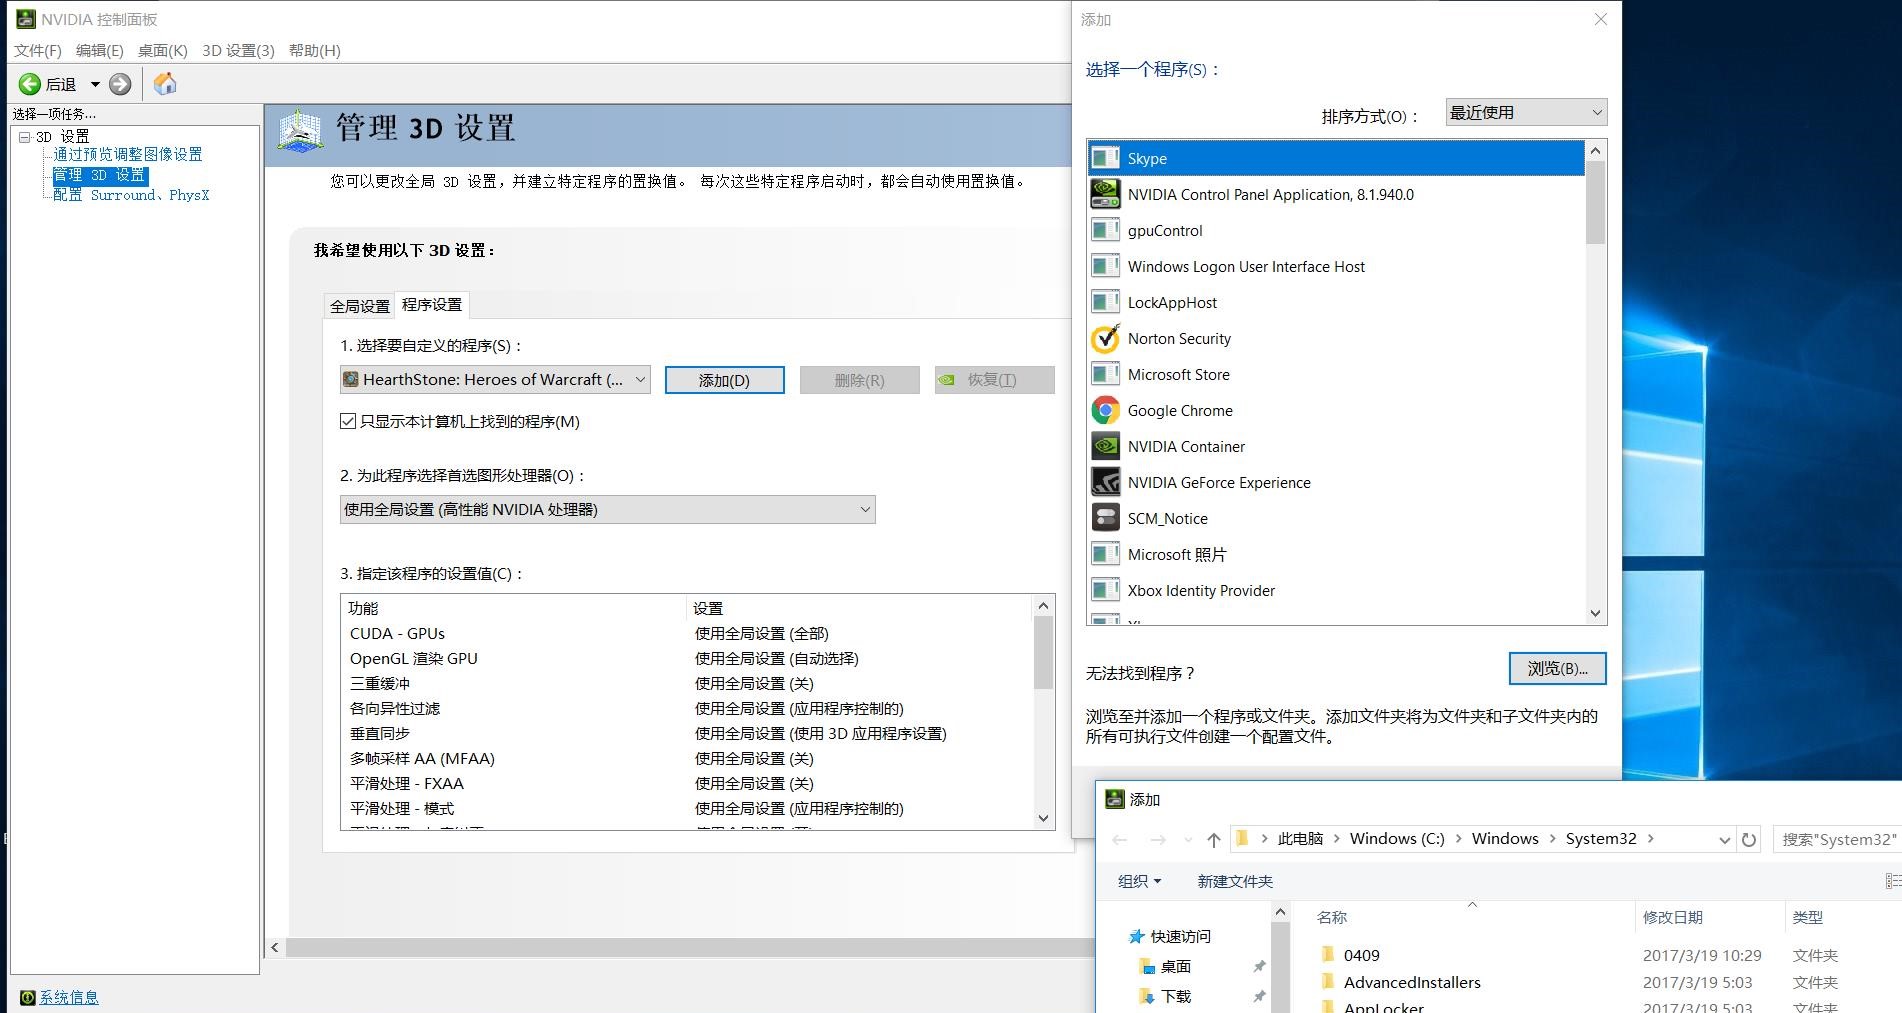
Task: Select the 三重缓冲 setting row
Action: pyautogui.click(x=688, y=683)
